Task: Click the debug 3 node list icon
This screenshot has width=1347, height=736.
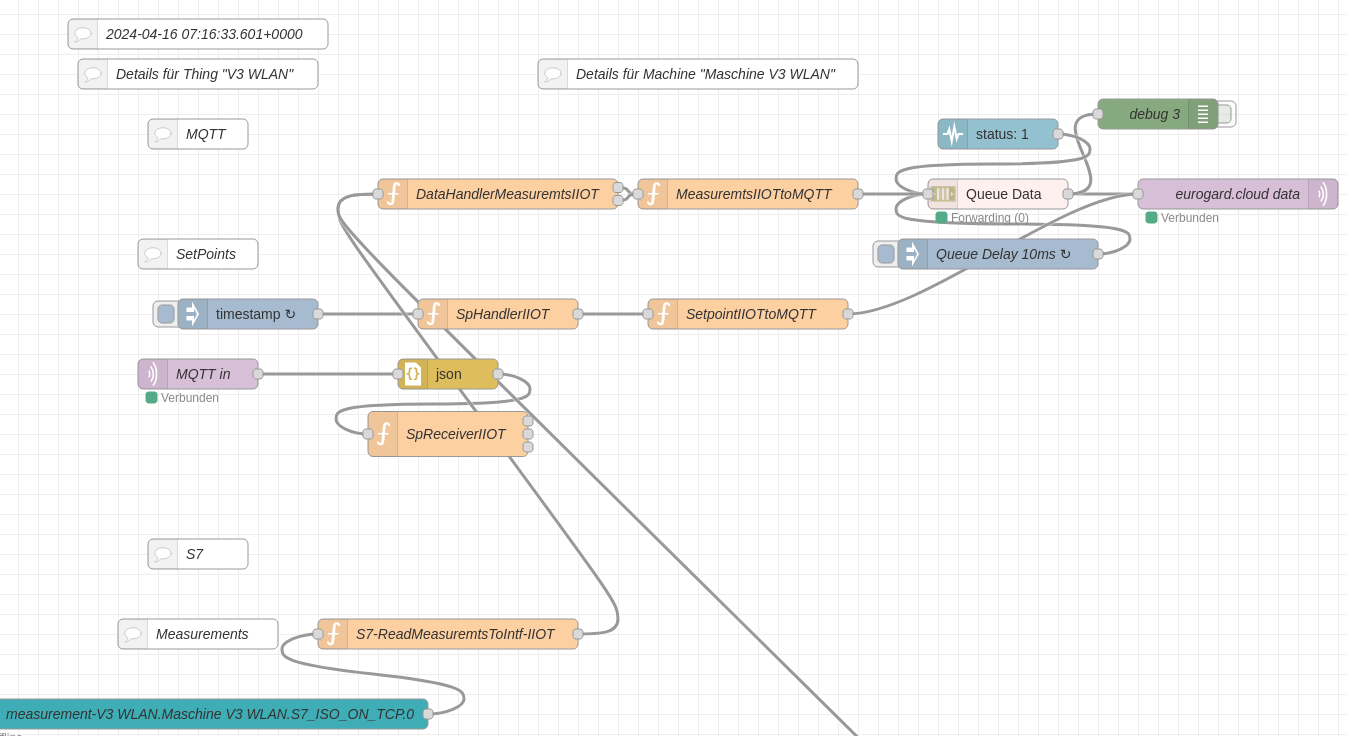Action: [x=1203, y=114]
